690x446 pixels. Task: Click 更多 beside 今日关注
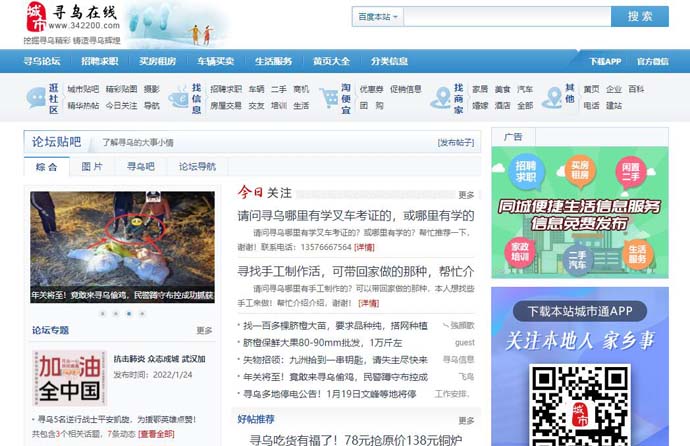click(466, 195)
